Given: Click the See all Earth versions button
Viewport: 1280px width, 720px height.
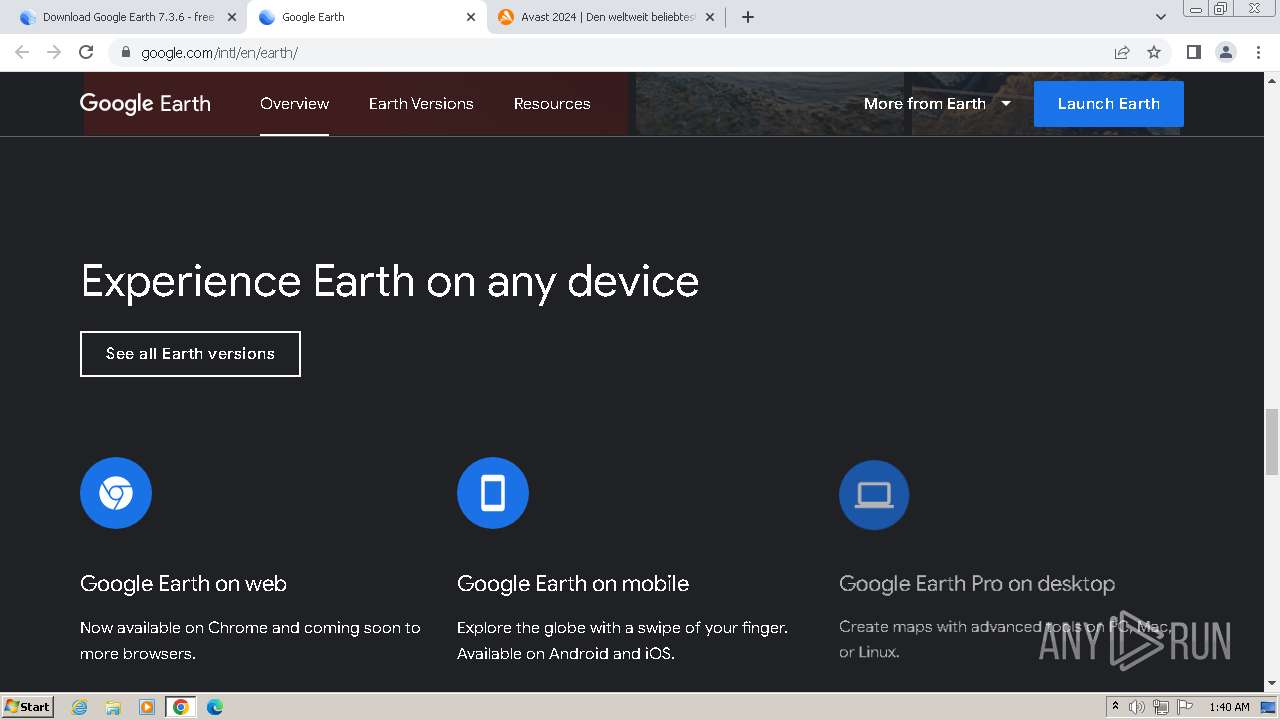Looking at the screenshot, I should (190, 354).
